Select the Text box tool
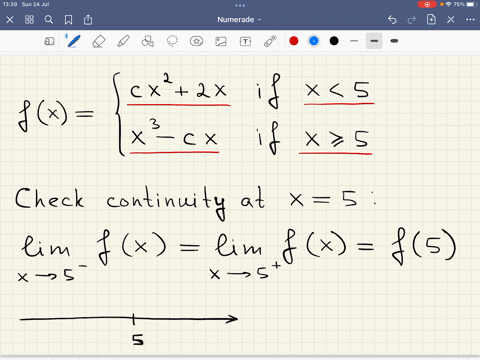480x360 pixels. click(x=245, y=41)
